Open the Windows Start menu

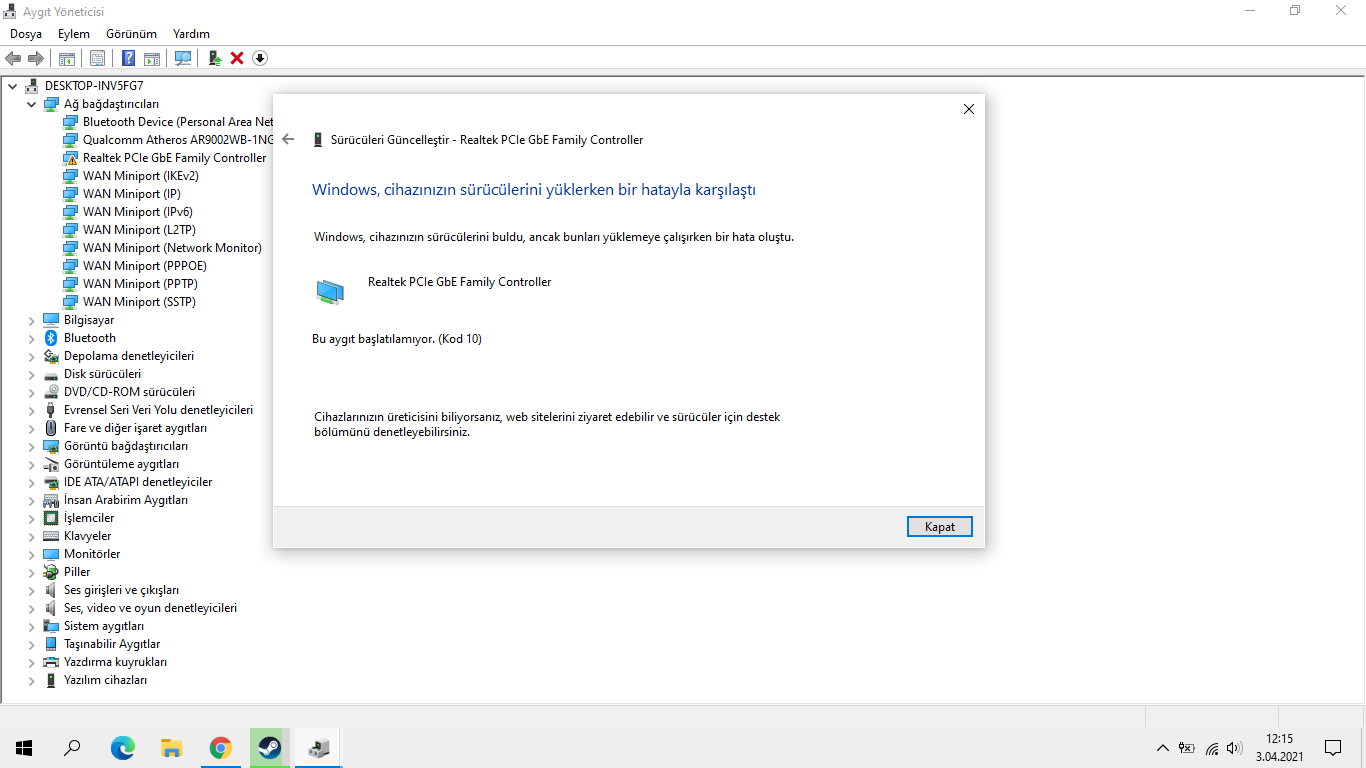(24, 747)
